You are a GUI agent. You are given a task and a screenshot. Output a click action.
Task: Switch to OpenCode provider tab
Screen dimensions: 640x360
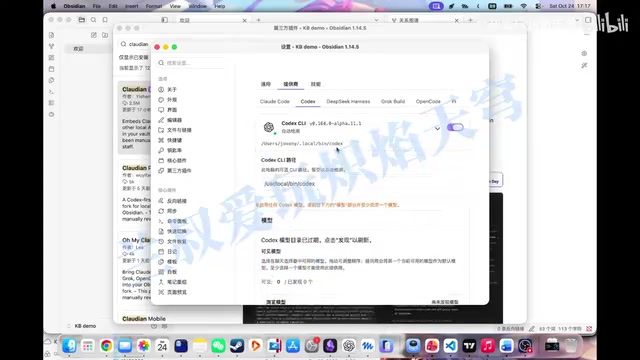pyautogui.click(x=428, y=101)
